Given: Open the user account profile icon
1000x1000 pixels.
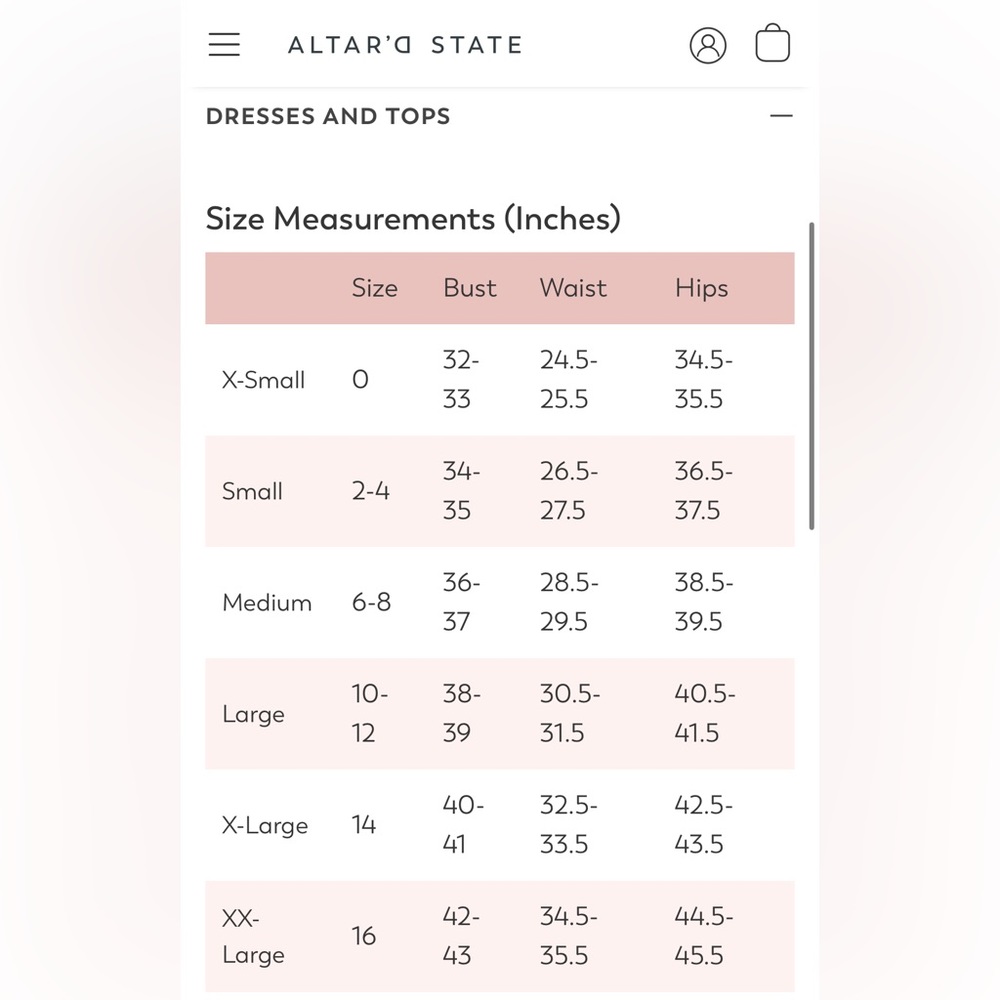Looking at the screenshot, I should (708, 45).
